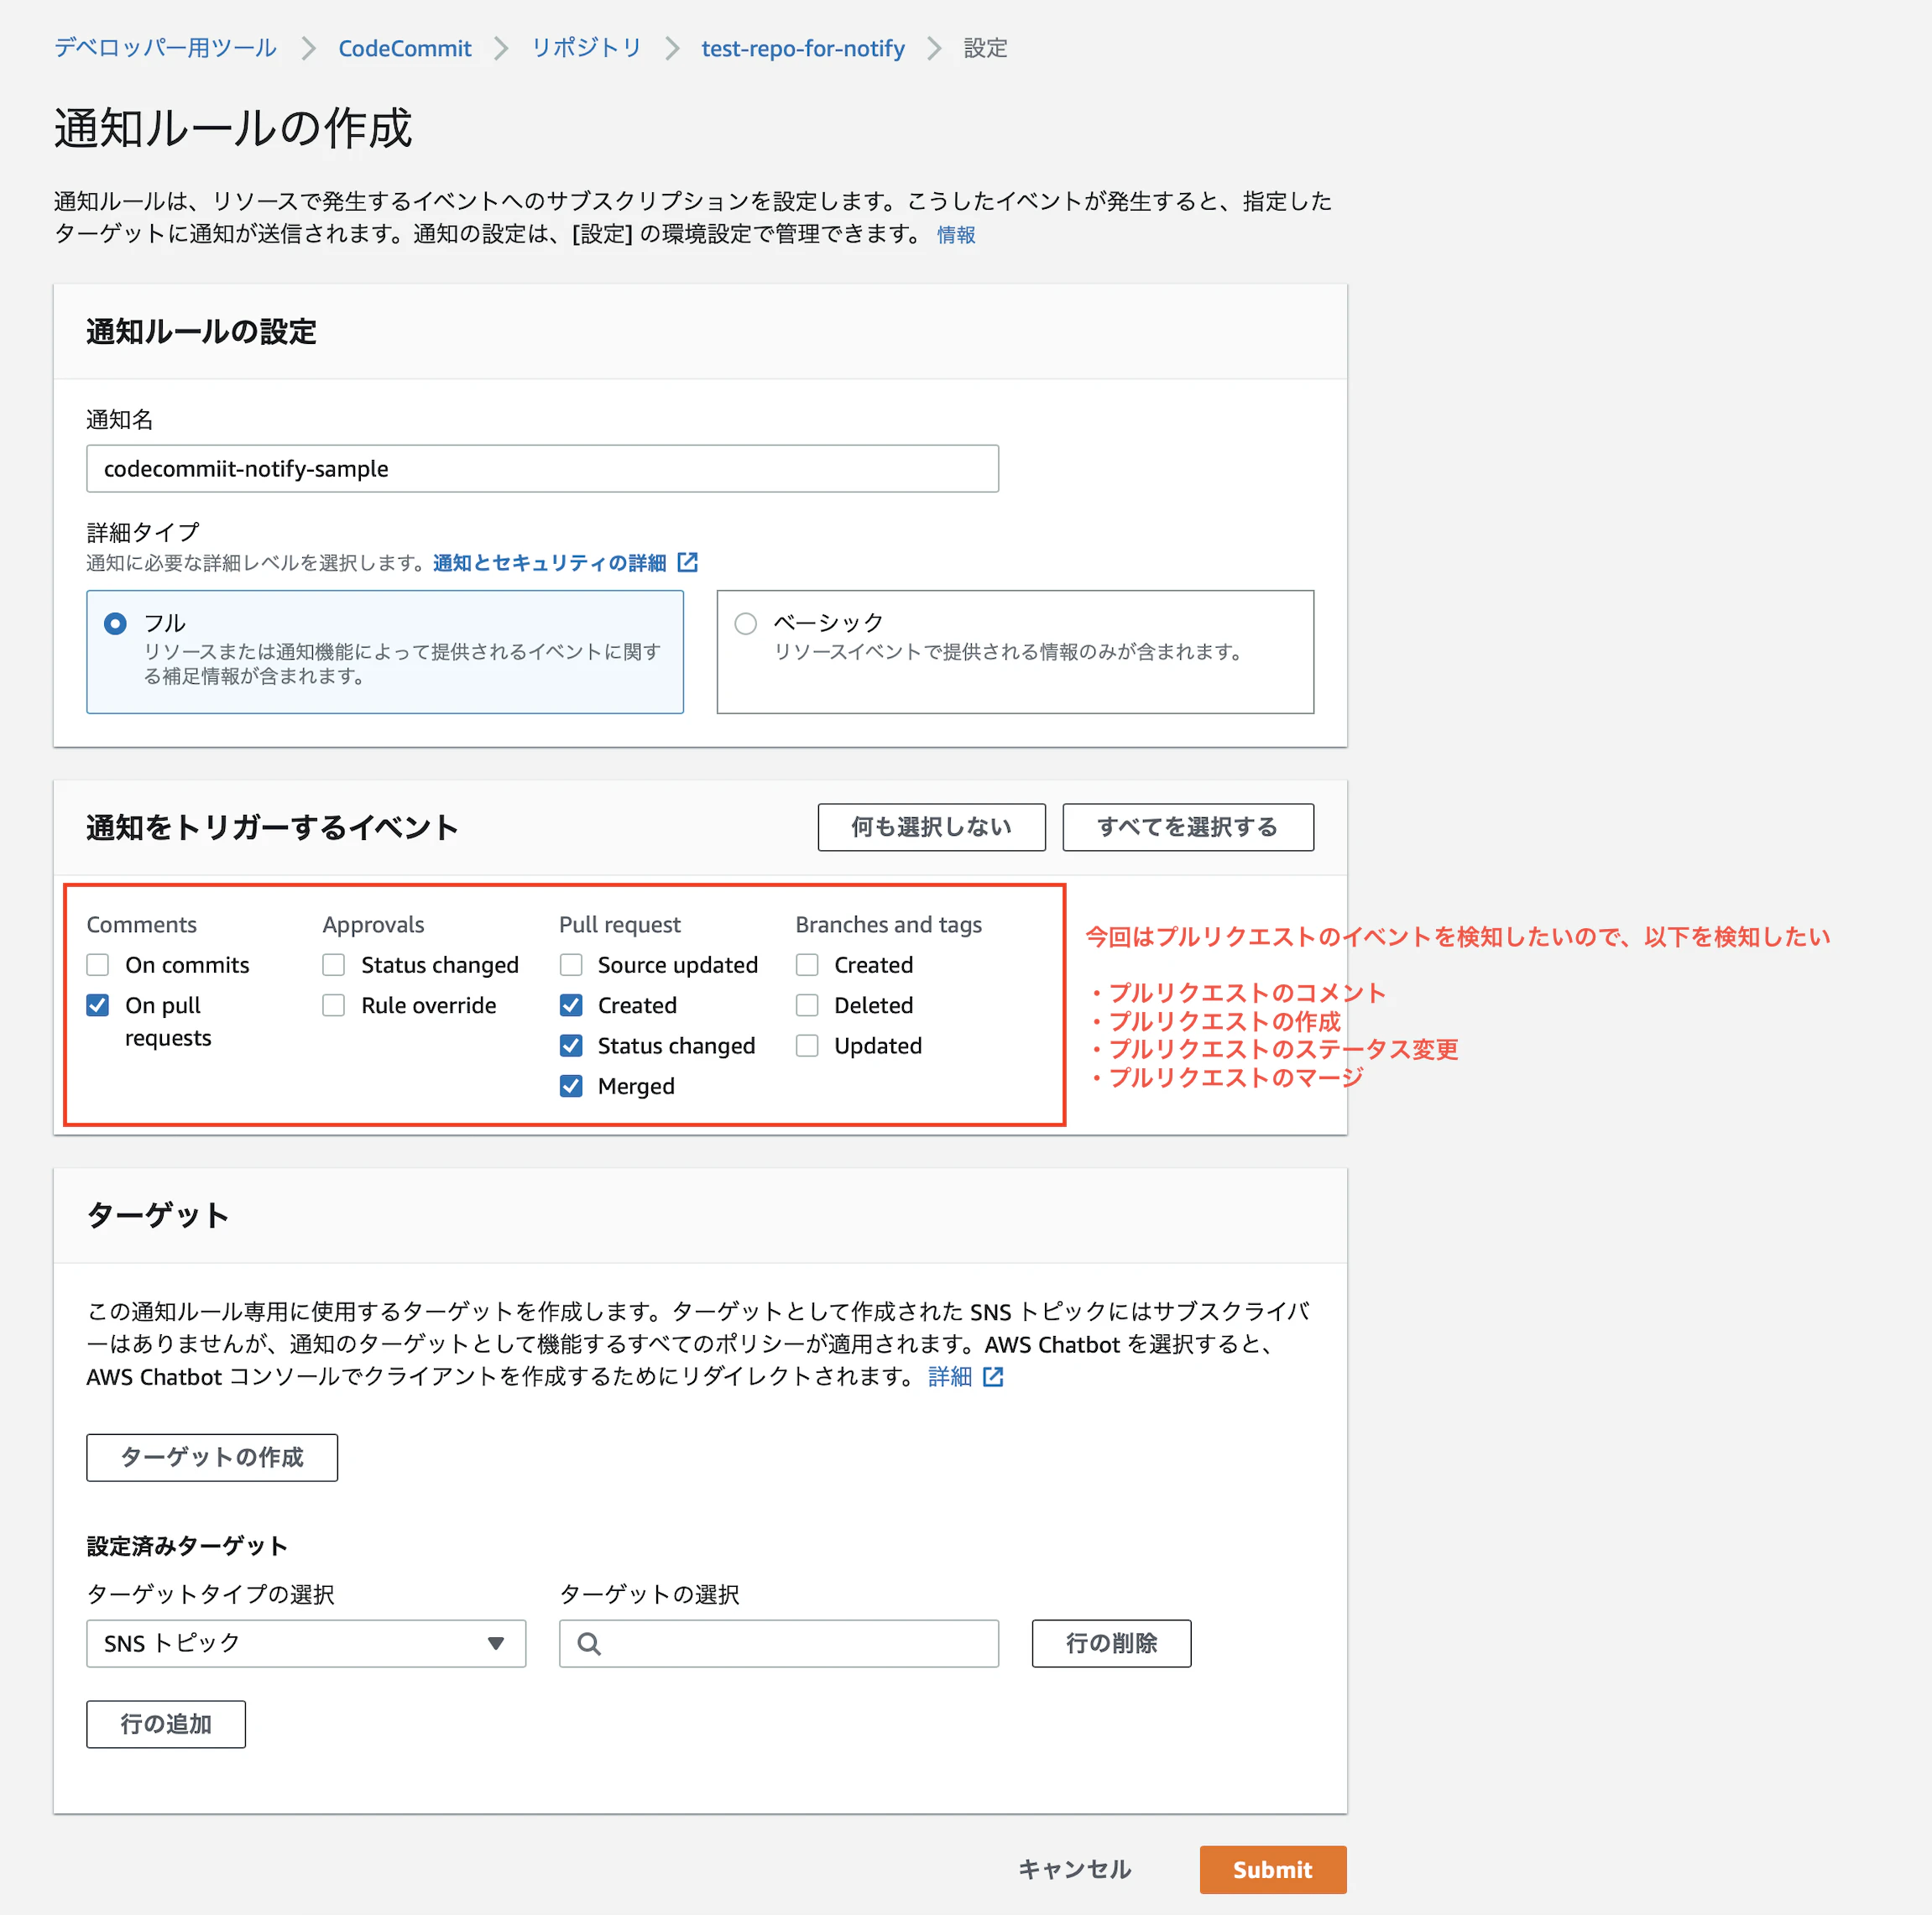Image resolution: width=1932 pixels, height=1915 pixels.
Task: Open test-repo-for-notify breadcrumb link
Action: (803, 48)
